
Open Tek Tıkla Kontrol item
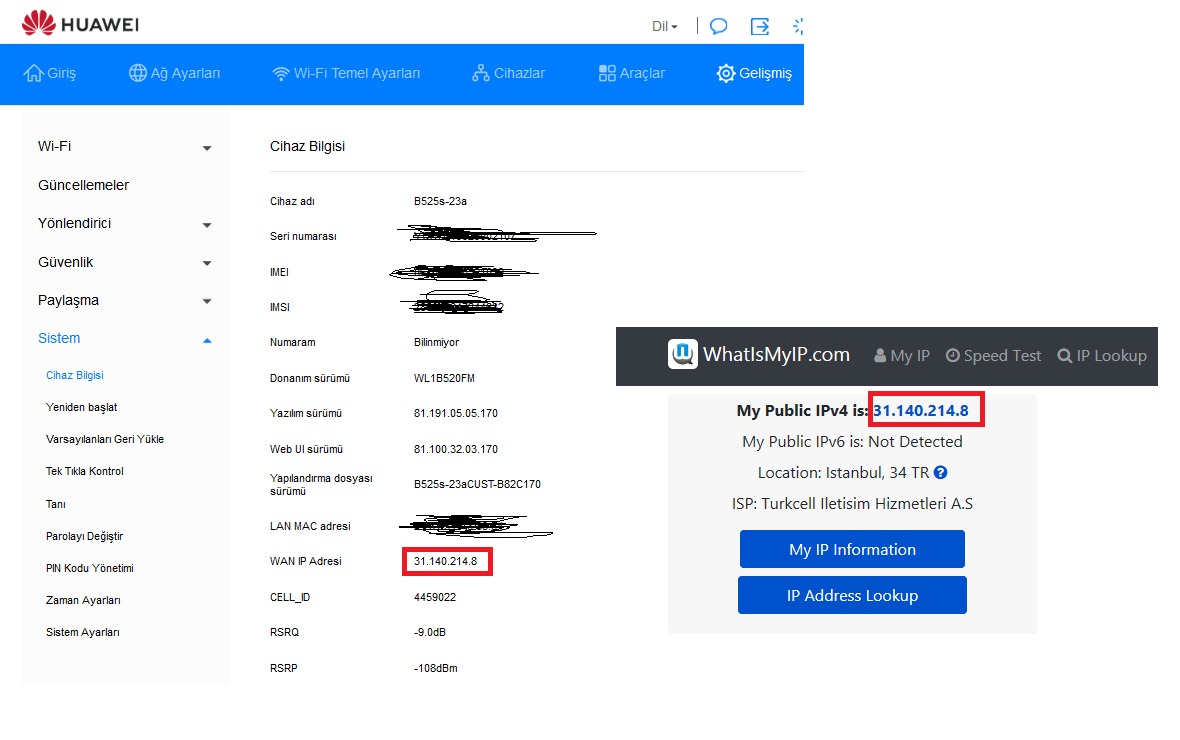pos(84,471)
